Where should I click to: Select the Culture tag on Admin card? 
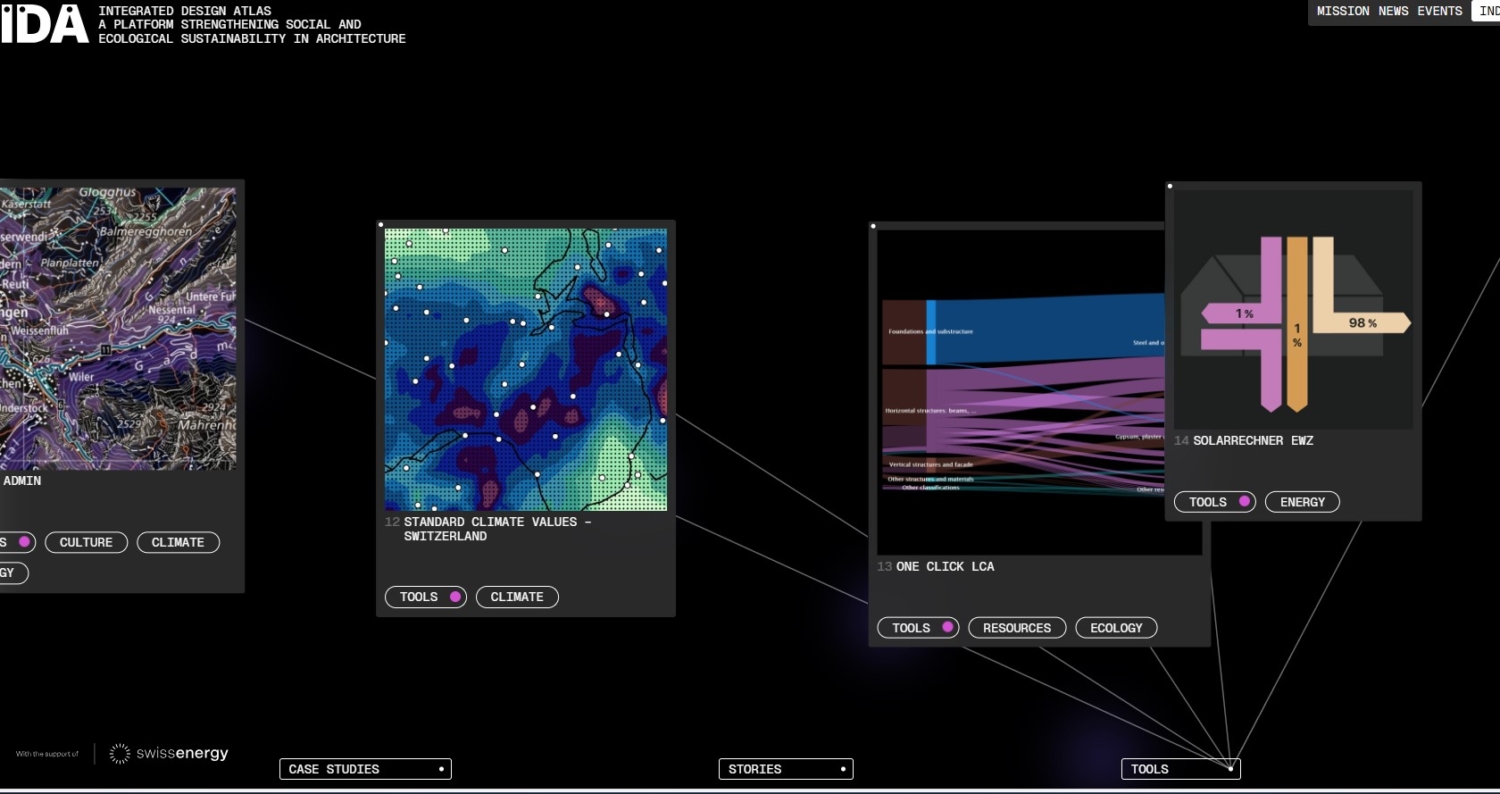(x=86, y=542)
